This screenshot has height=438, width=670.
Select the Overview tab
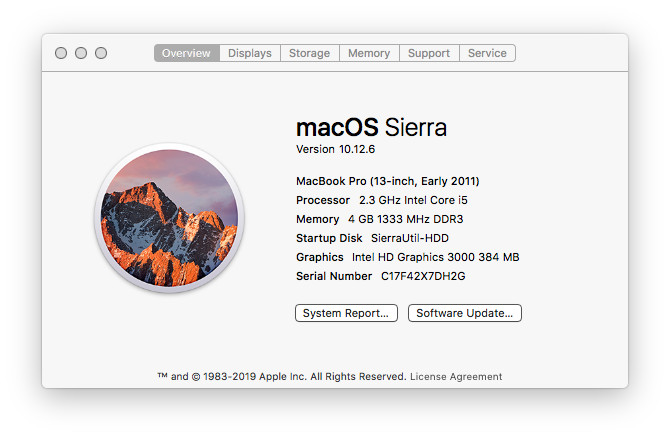pyautogui.click(x=187, y=53)
